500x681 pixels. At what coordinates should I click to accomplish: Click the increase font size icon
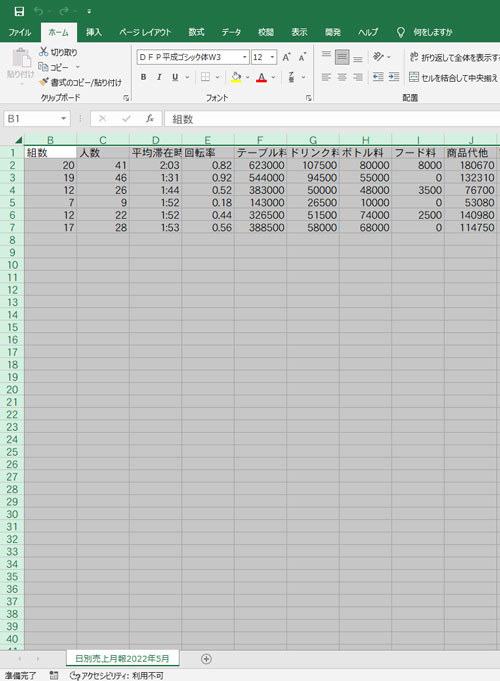286,57
